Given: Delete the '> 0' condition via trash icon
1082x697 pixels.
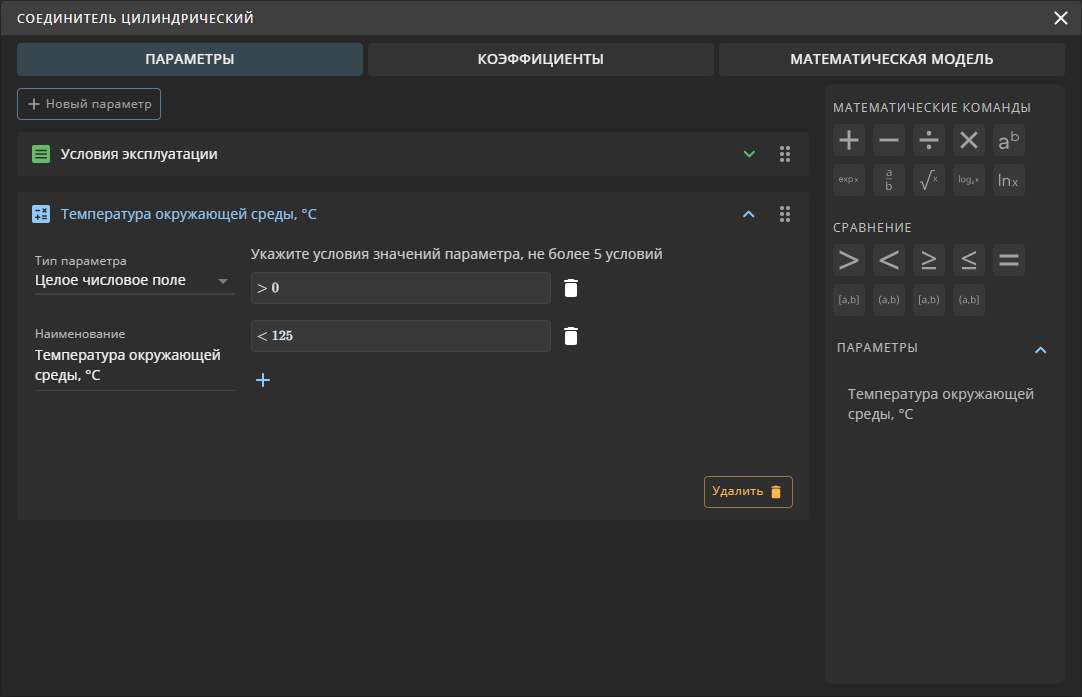Looking at the screenshot, I should tap(571, 288).
